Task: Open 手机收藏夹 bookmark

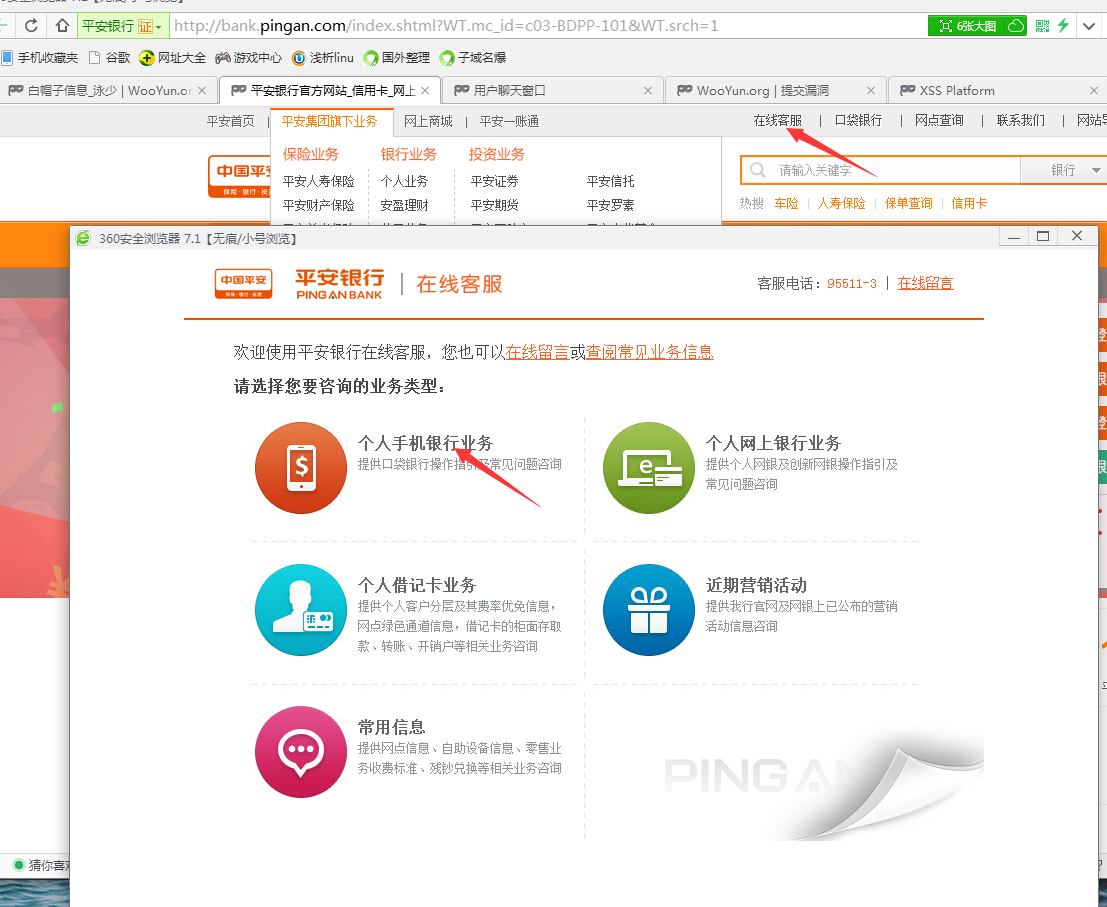Action: pyautogui.click(x=40, y=58)
